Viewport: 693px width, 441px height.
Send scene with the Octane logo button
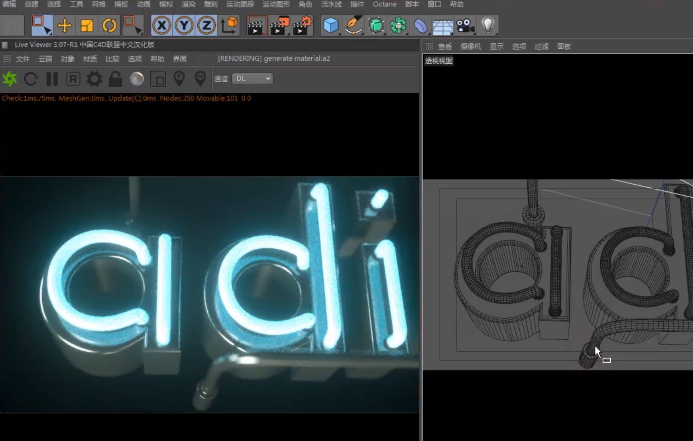tap(9, 79)
